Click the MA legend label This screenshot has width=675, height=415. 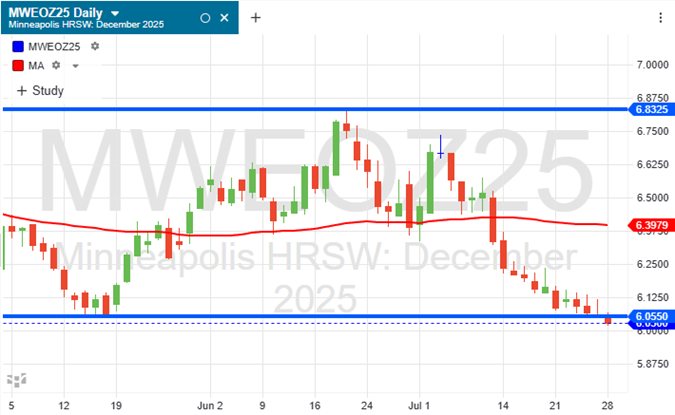coord(36,66)
